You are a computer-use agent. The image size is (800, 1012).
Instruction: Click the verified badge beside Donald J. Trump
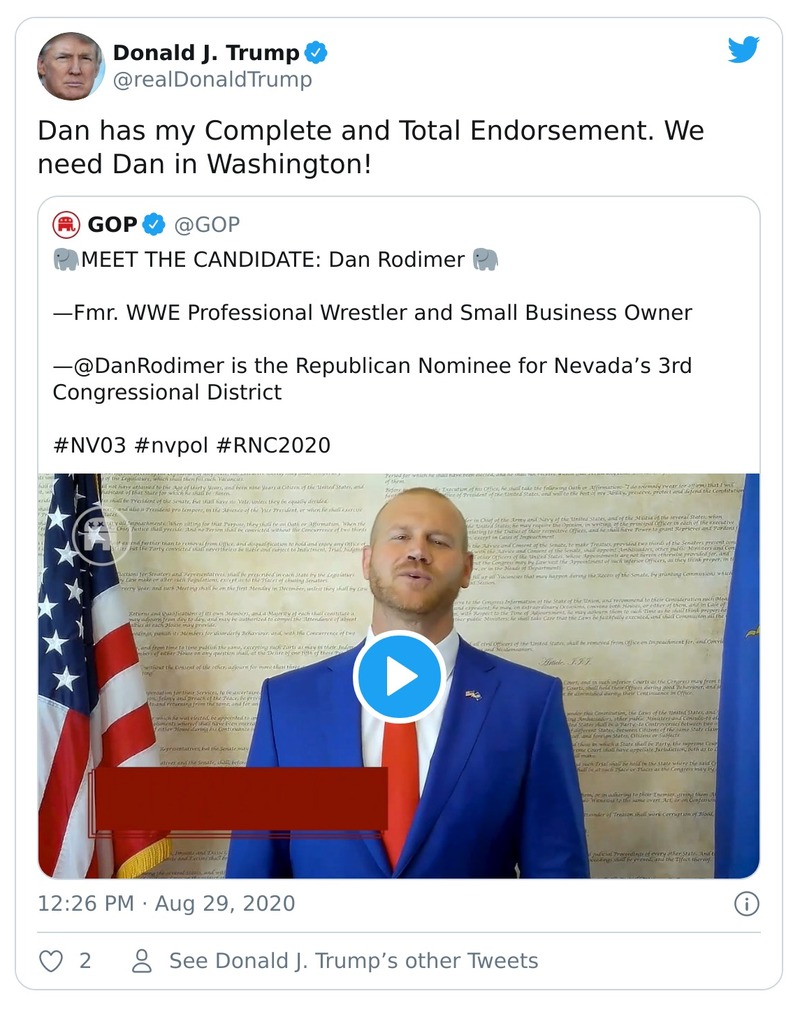tap(317, 53)
